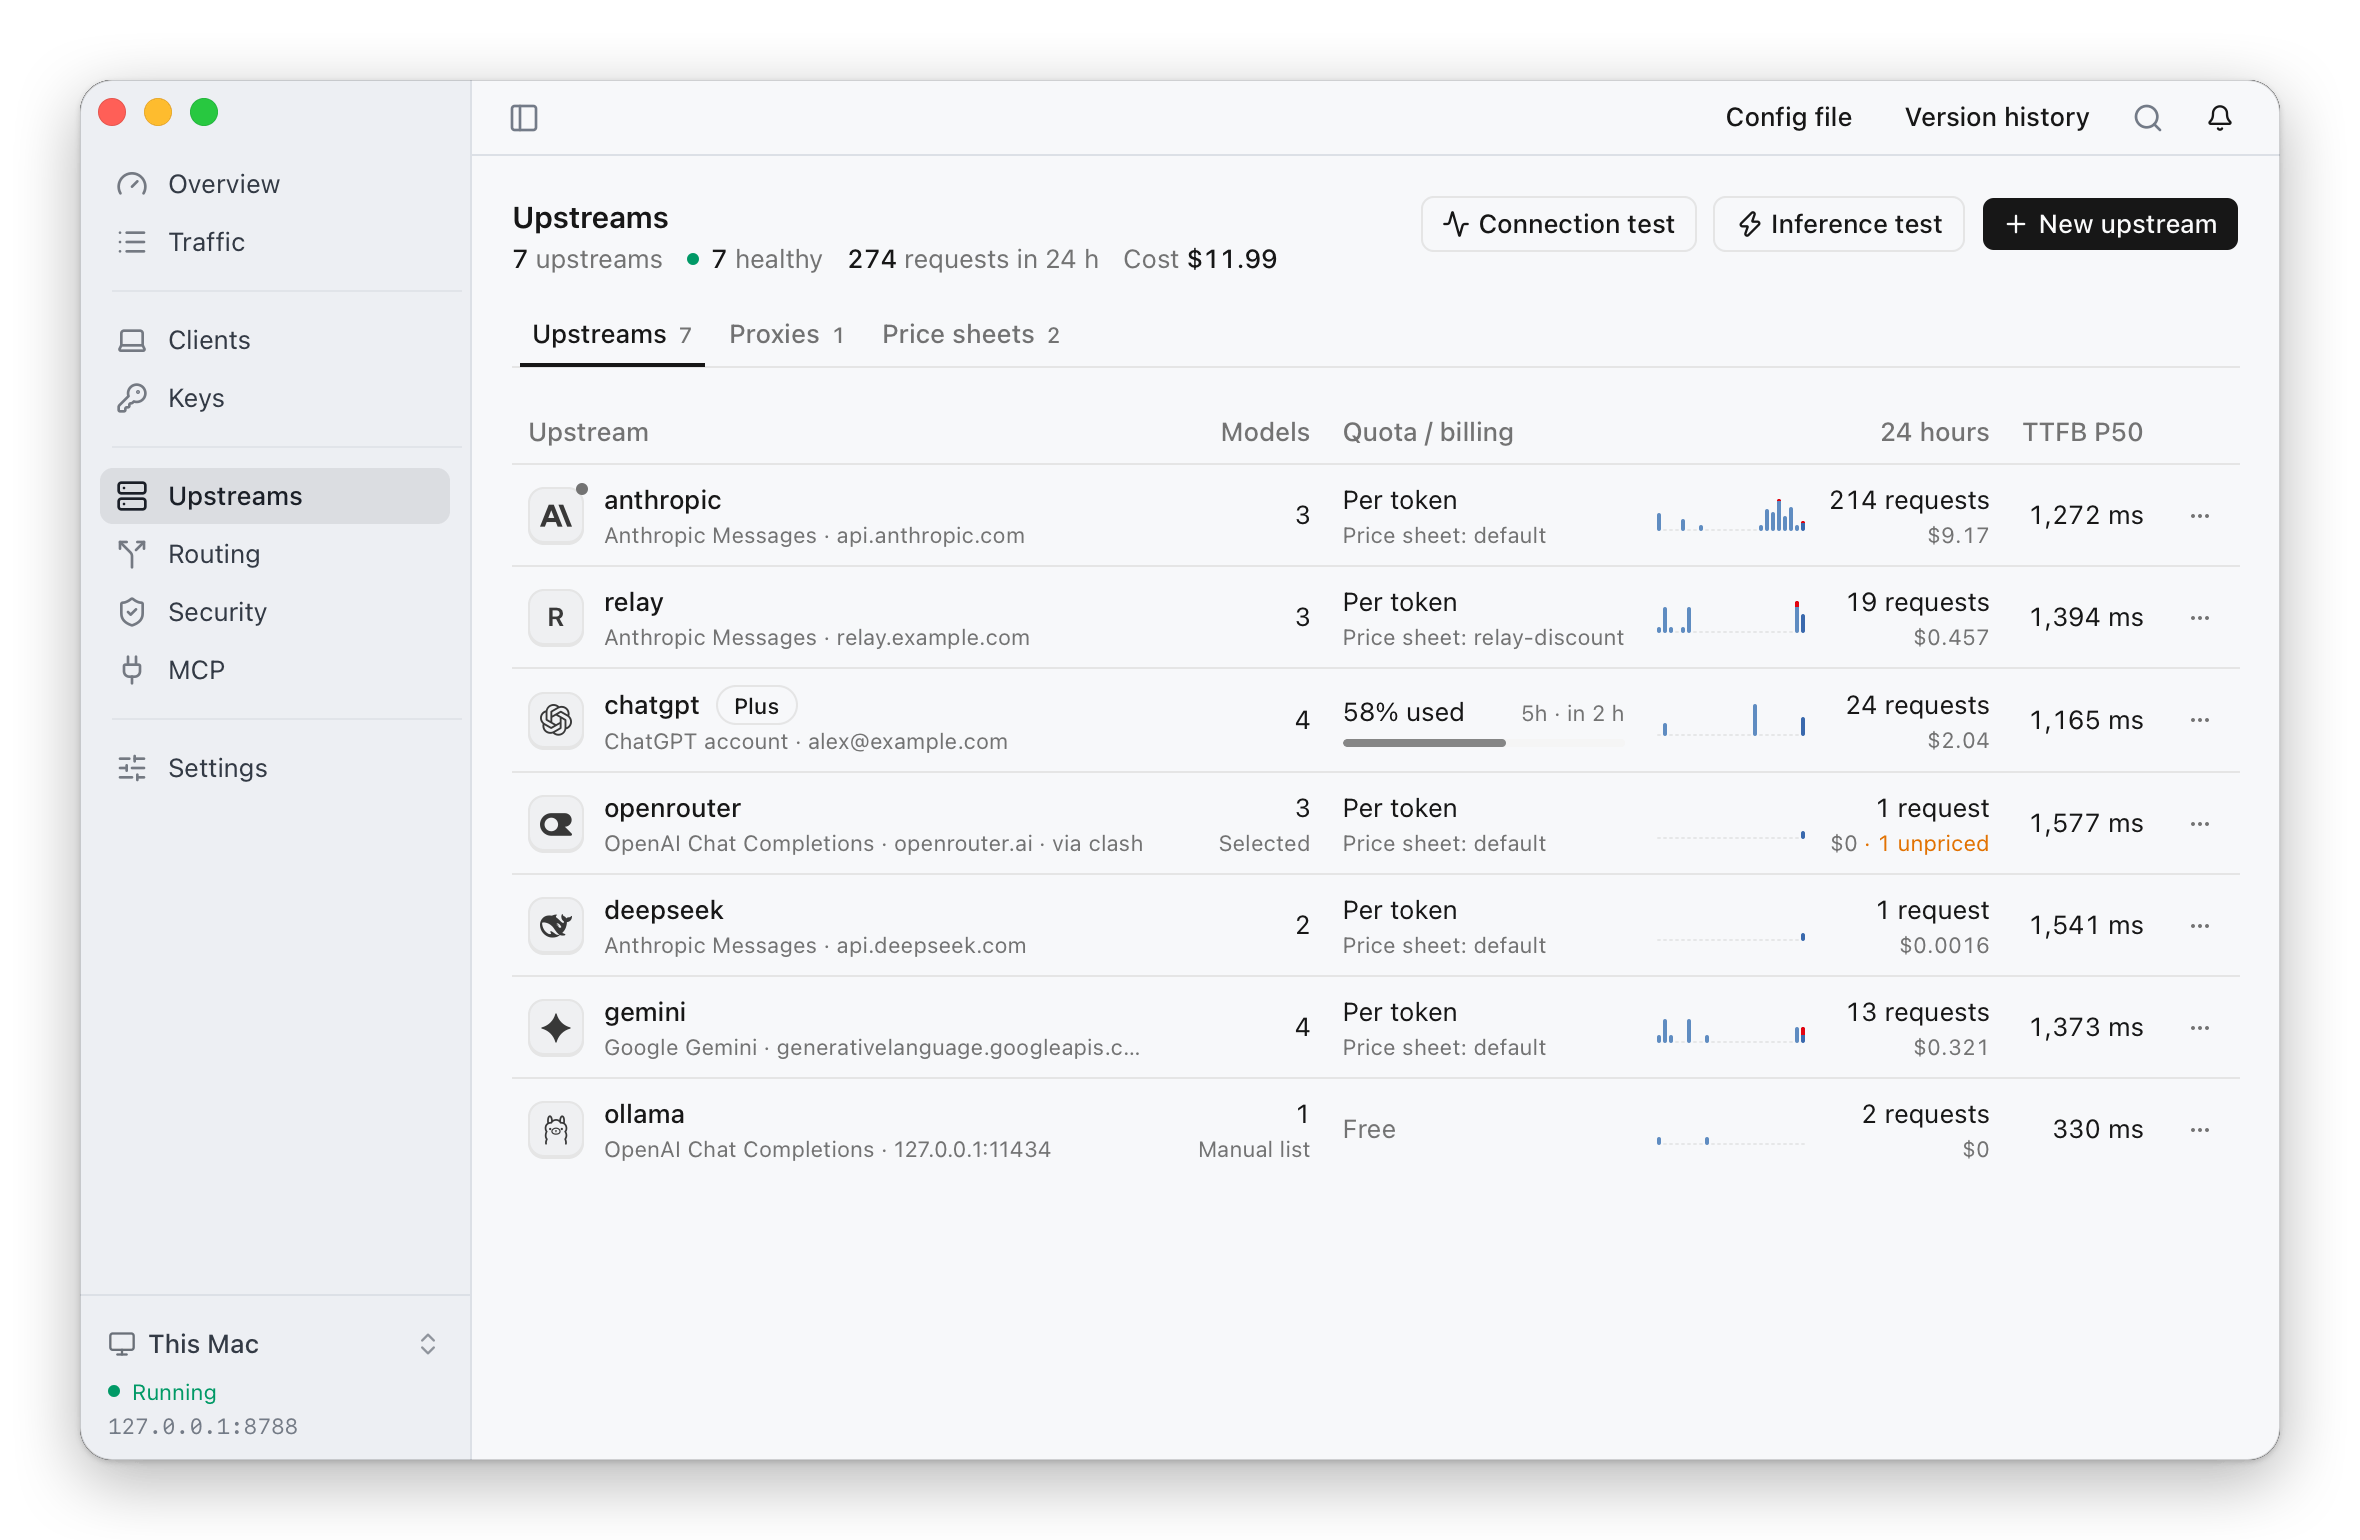
Task: Open Settings in the sidebar
Action: point(275,768)
